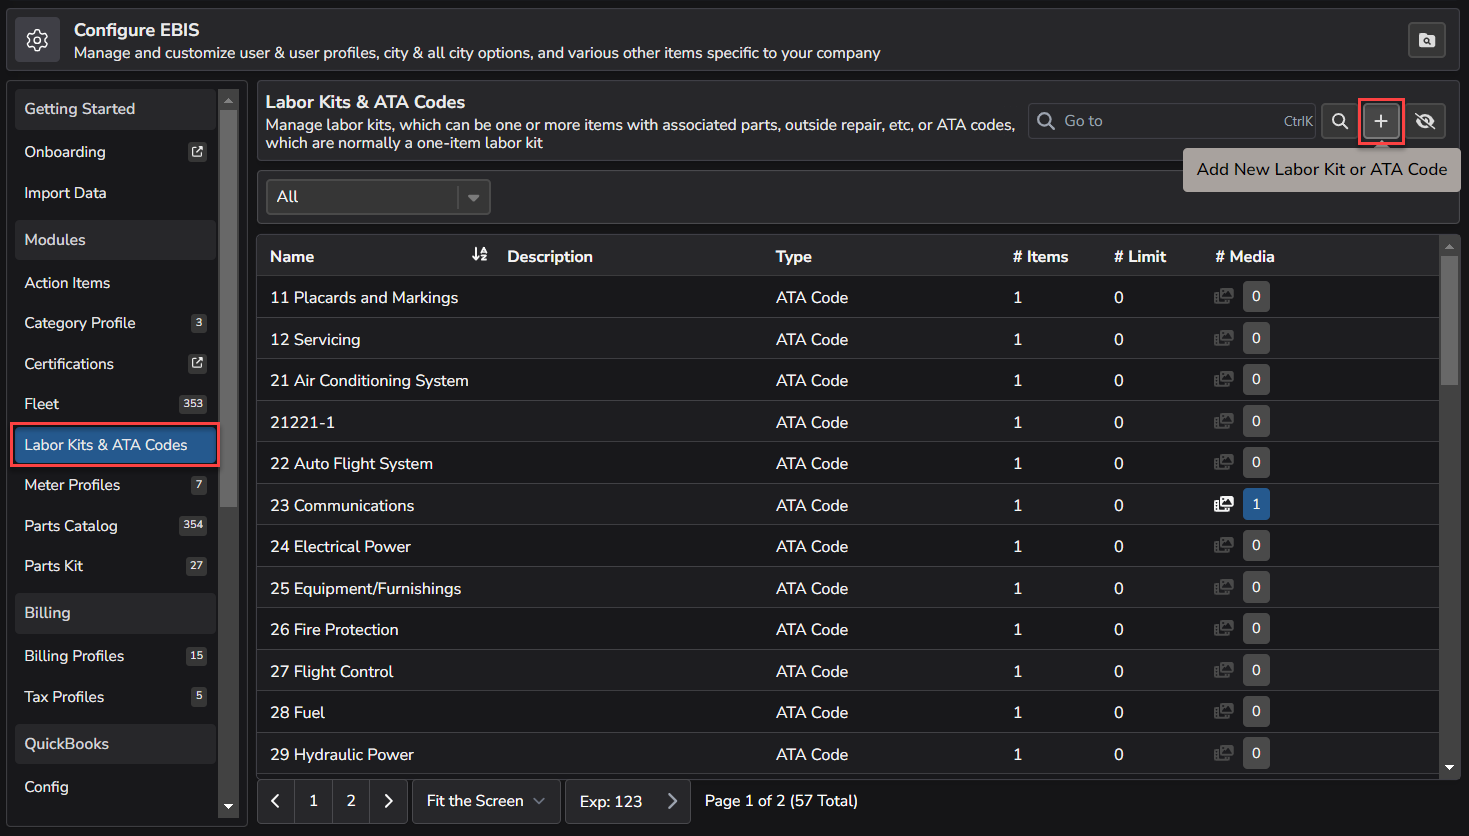Click the camera capture icon in the top corner
This screenshot has width=1469, height=836.
click(x=1426, y=40)
